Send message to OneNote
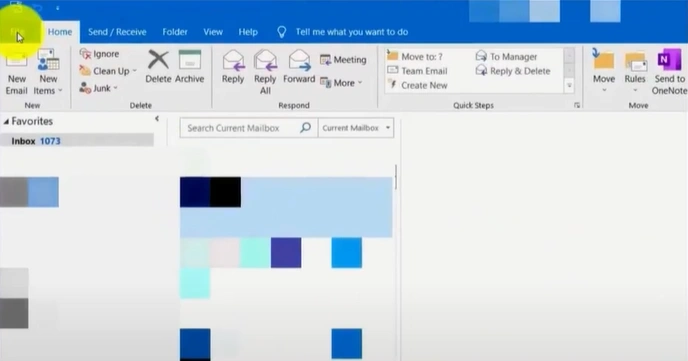Viewport: 688px width, 361px height. (x=669, y=72)
